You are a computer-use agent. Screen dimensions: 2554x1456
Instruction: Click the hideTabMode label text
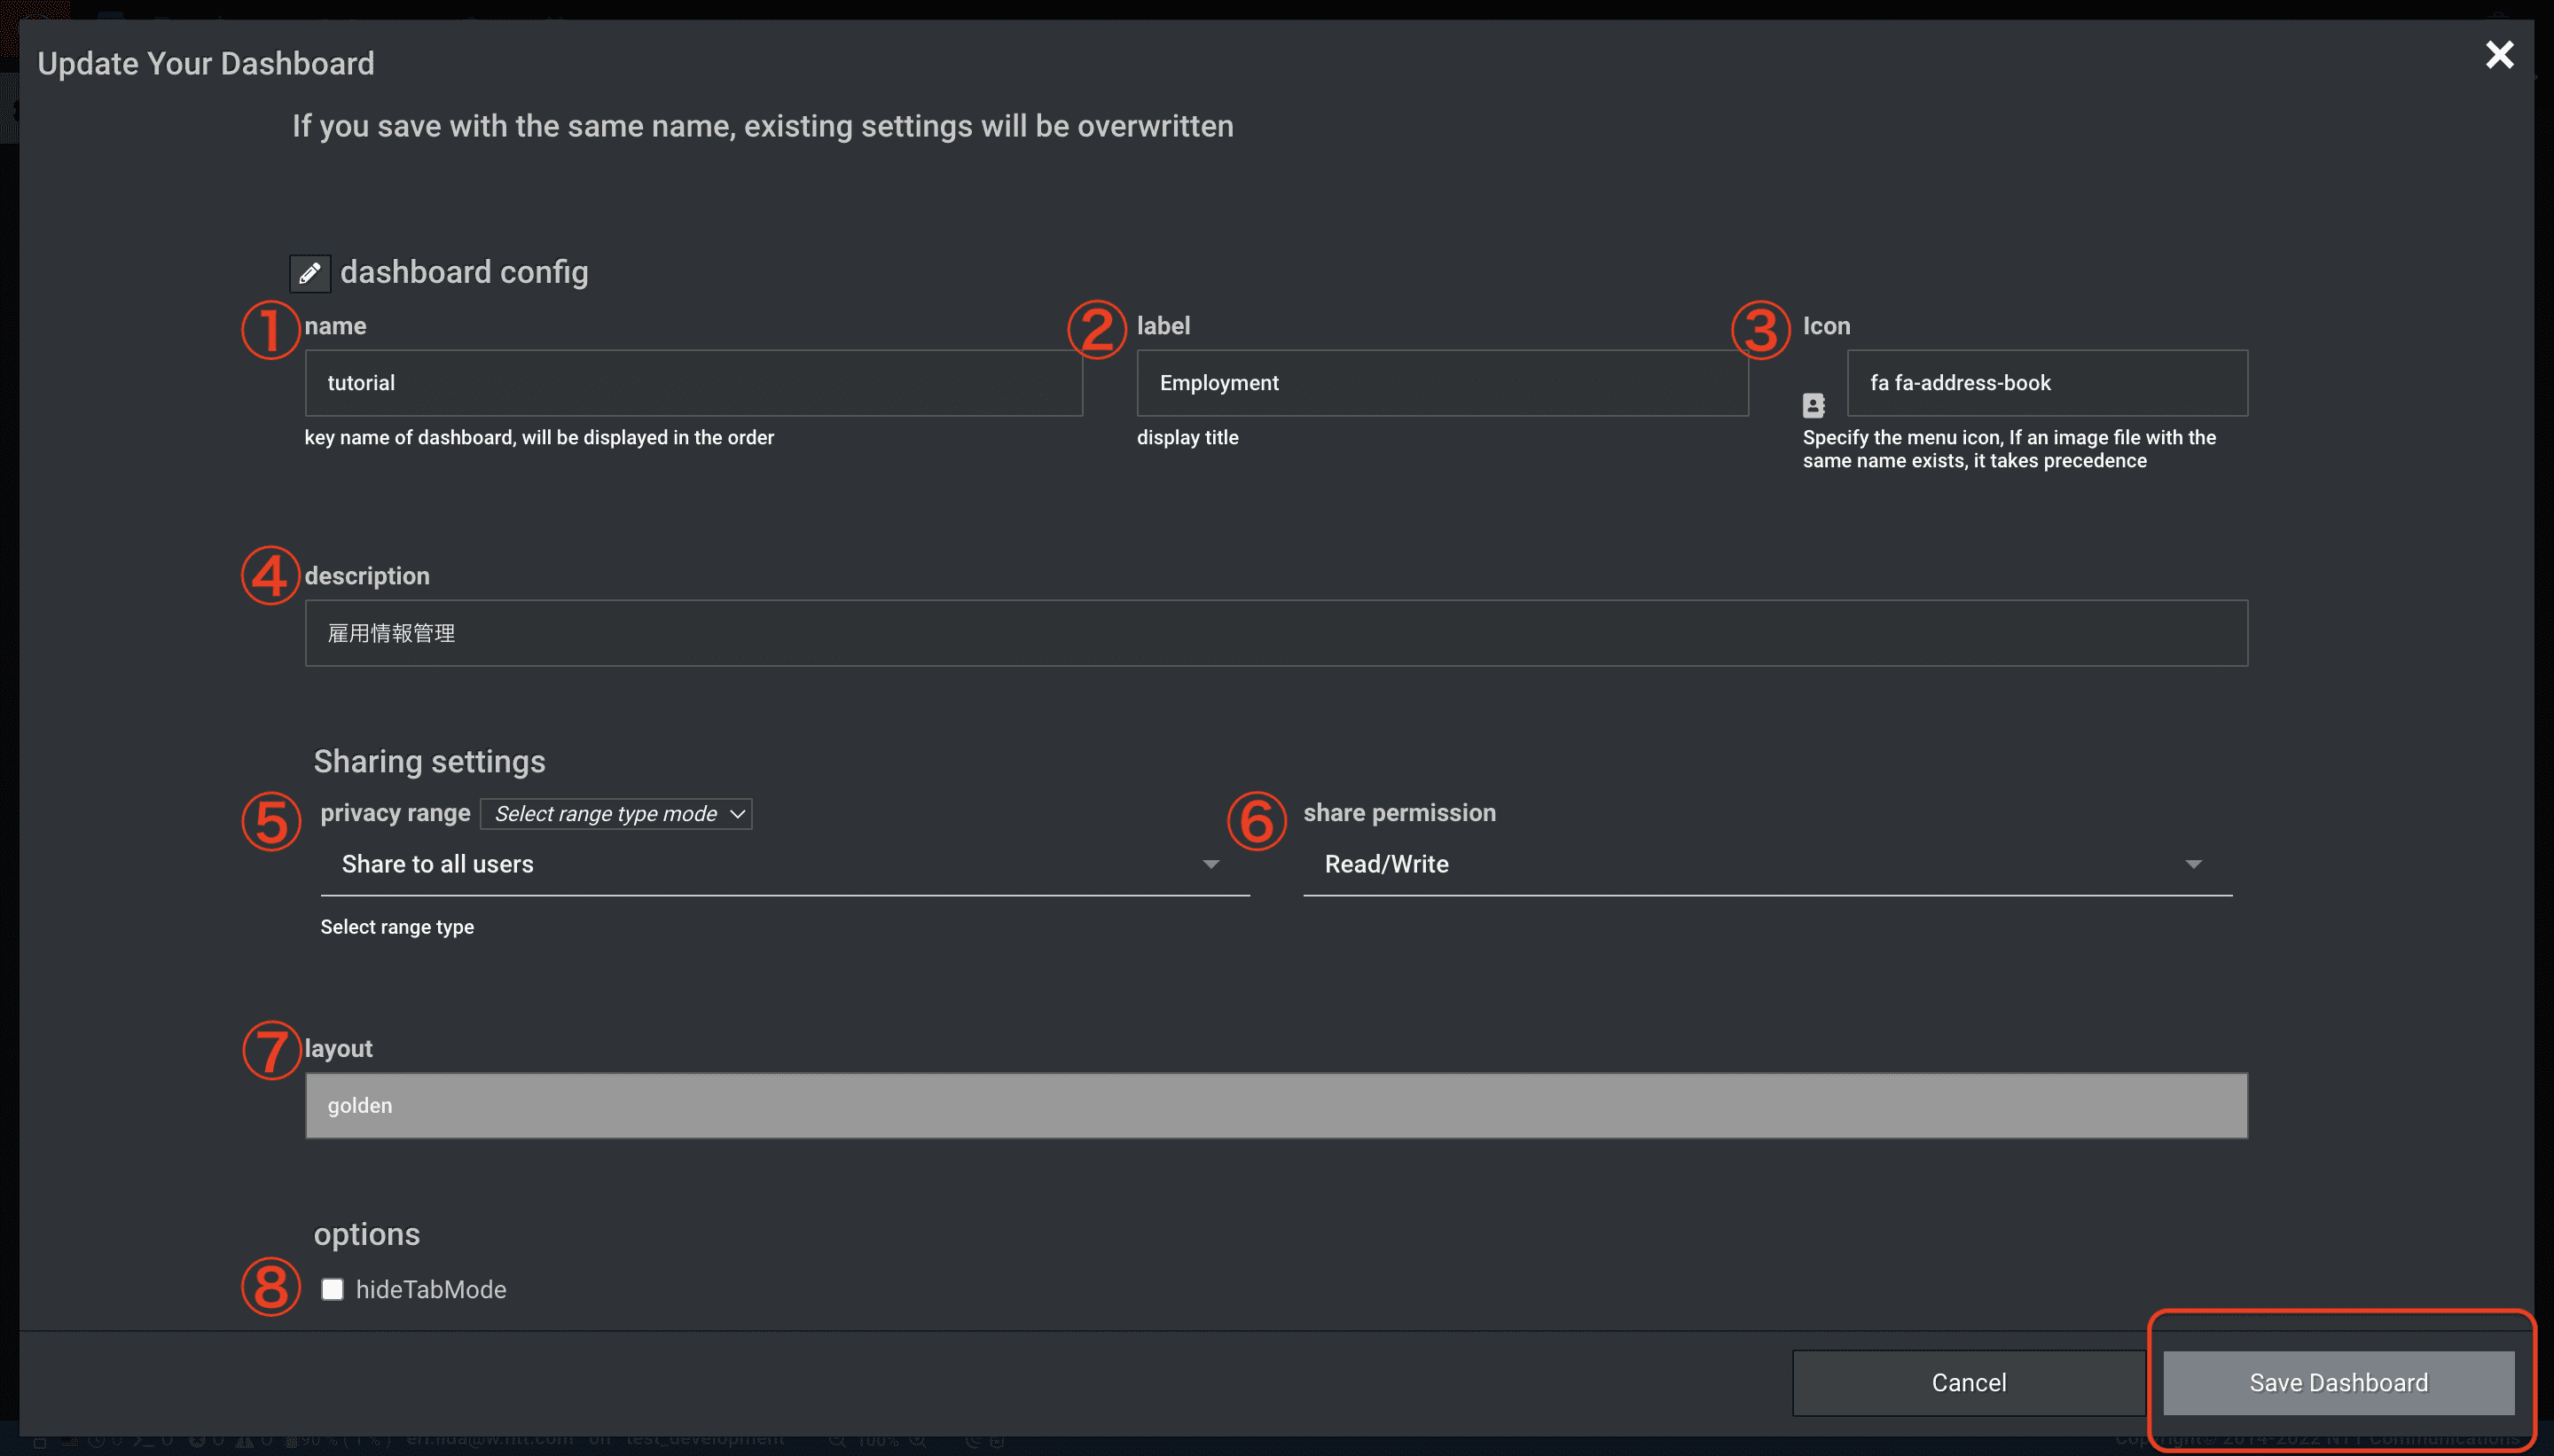pos(431,1289)
